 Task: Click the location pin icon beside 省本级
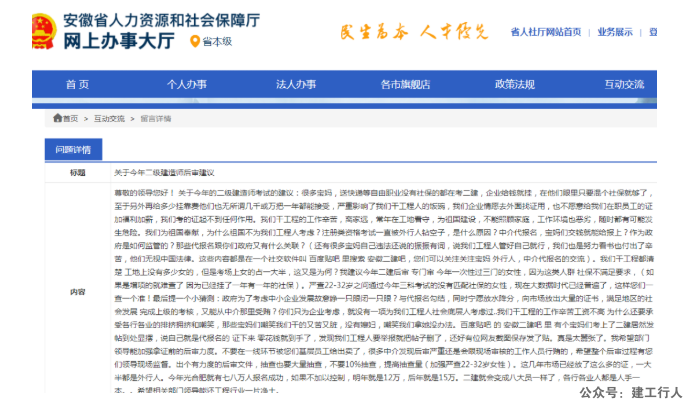tap(195, 41)
